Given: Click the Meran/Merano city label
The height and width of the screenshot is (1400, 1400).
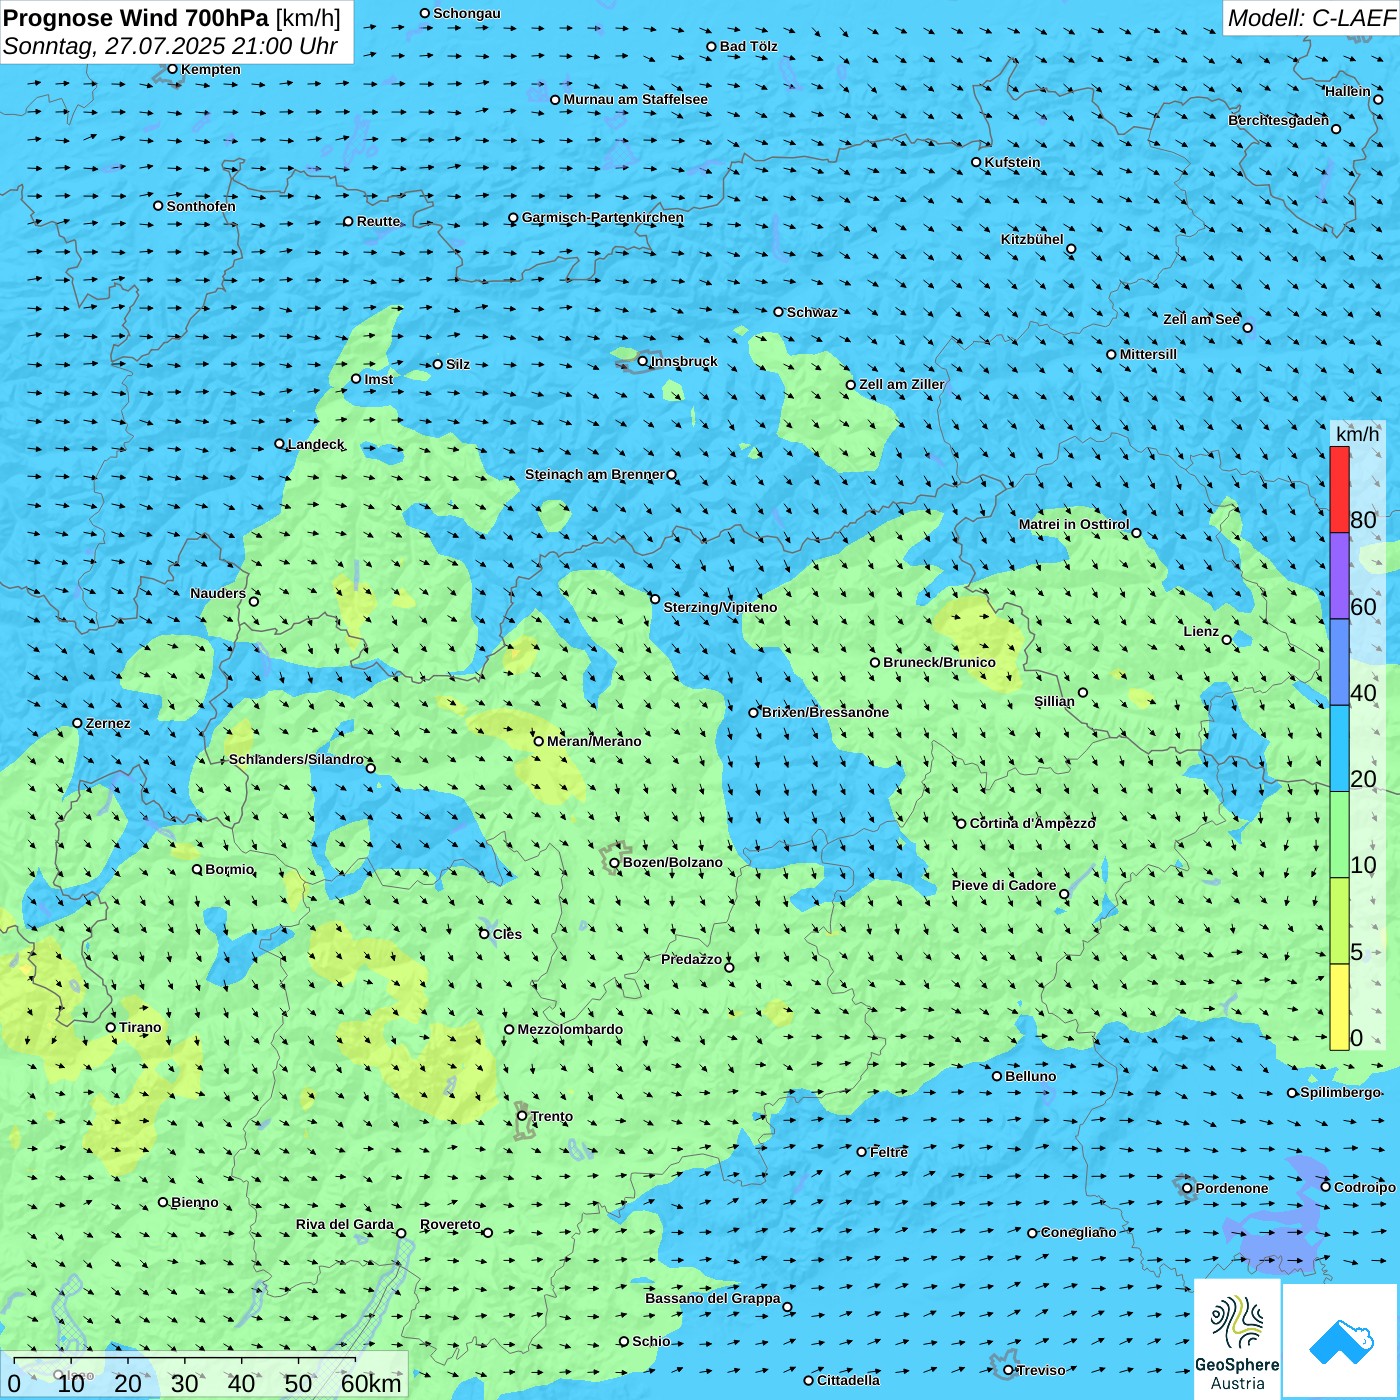Looking at the screenshot, I should pos(594,741).
